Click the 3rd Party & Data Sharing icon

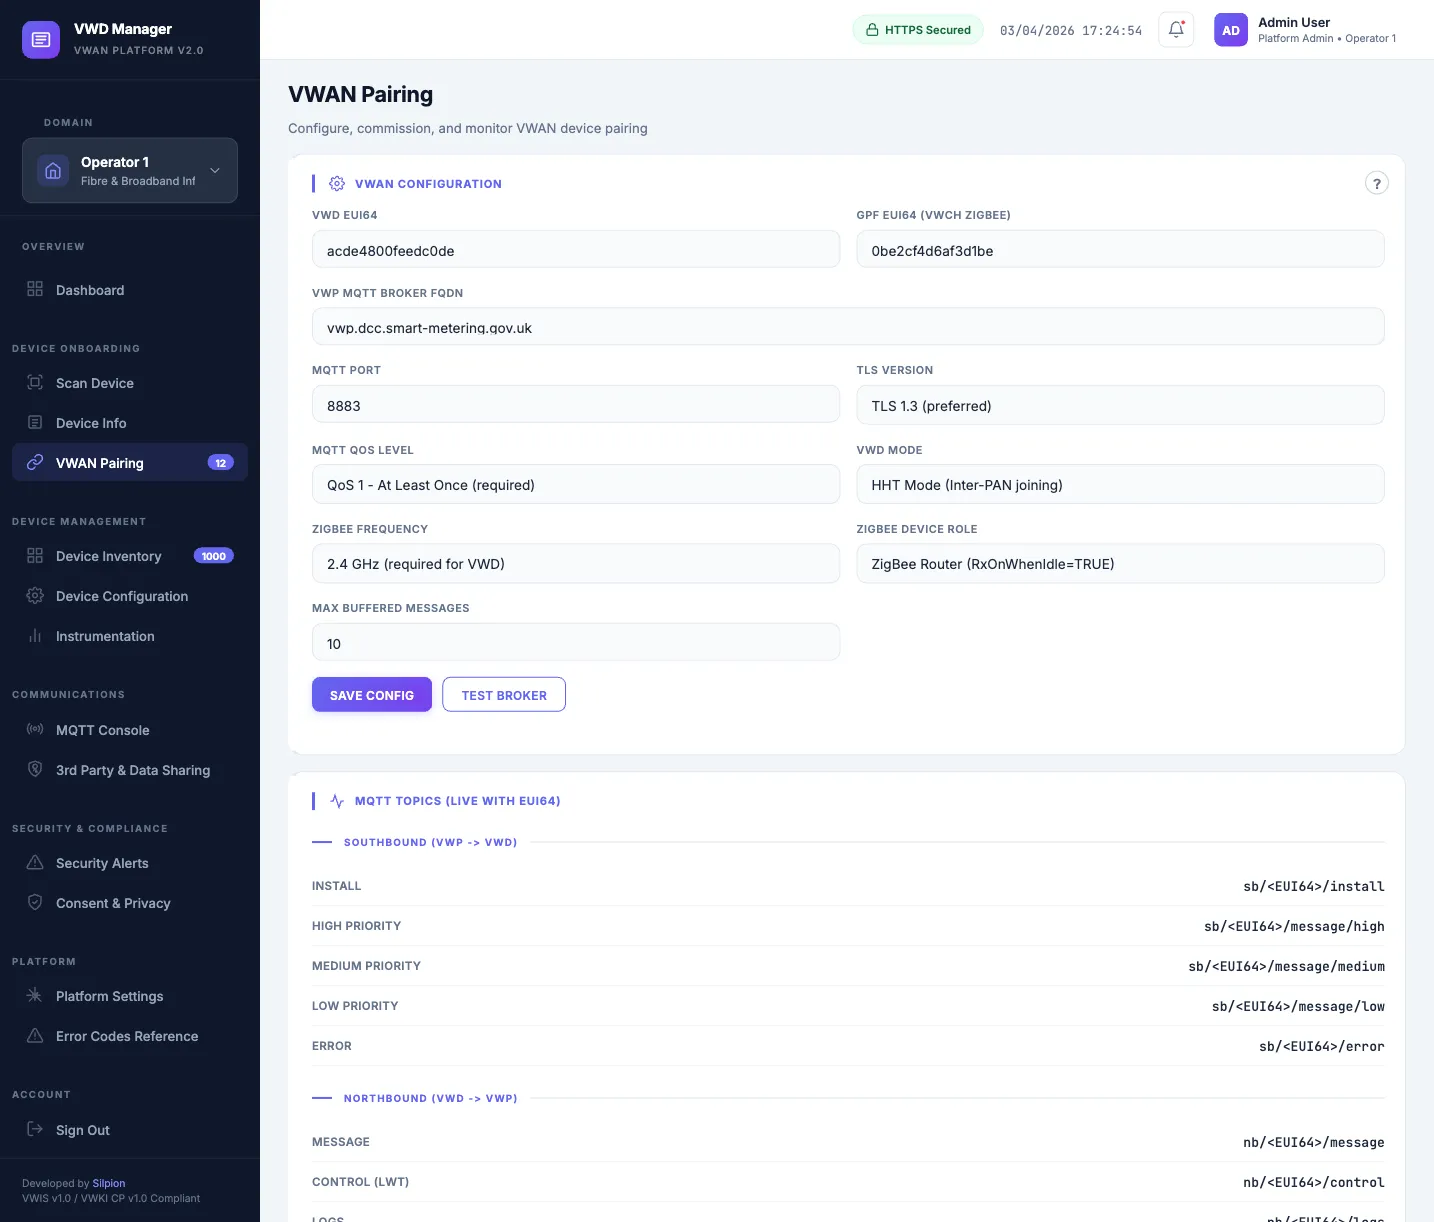[34, 770]
